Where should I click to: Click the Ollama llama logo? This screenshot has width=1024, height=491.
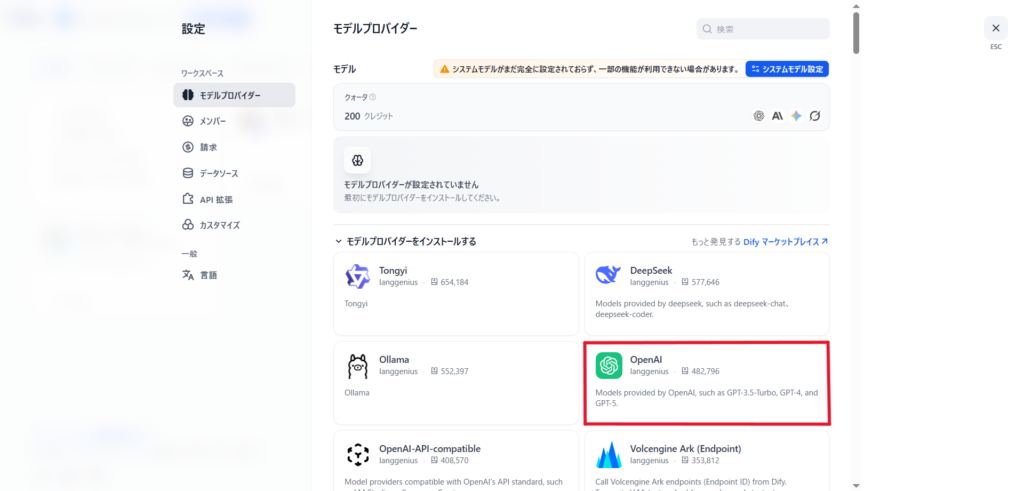(357, 366)
